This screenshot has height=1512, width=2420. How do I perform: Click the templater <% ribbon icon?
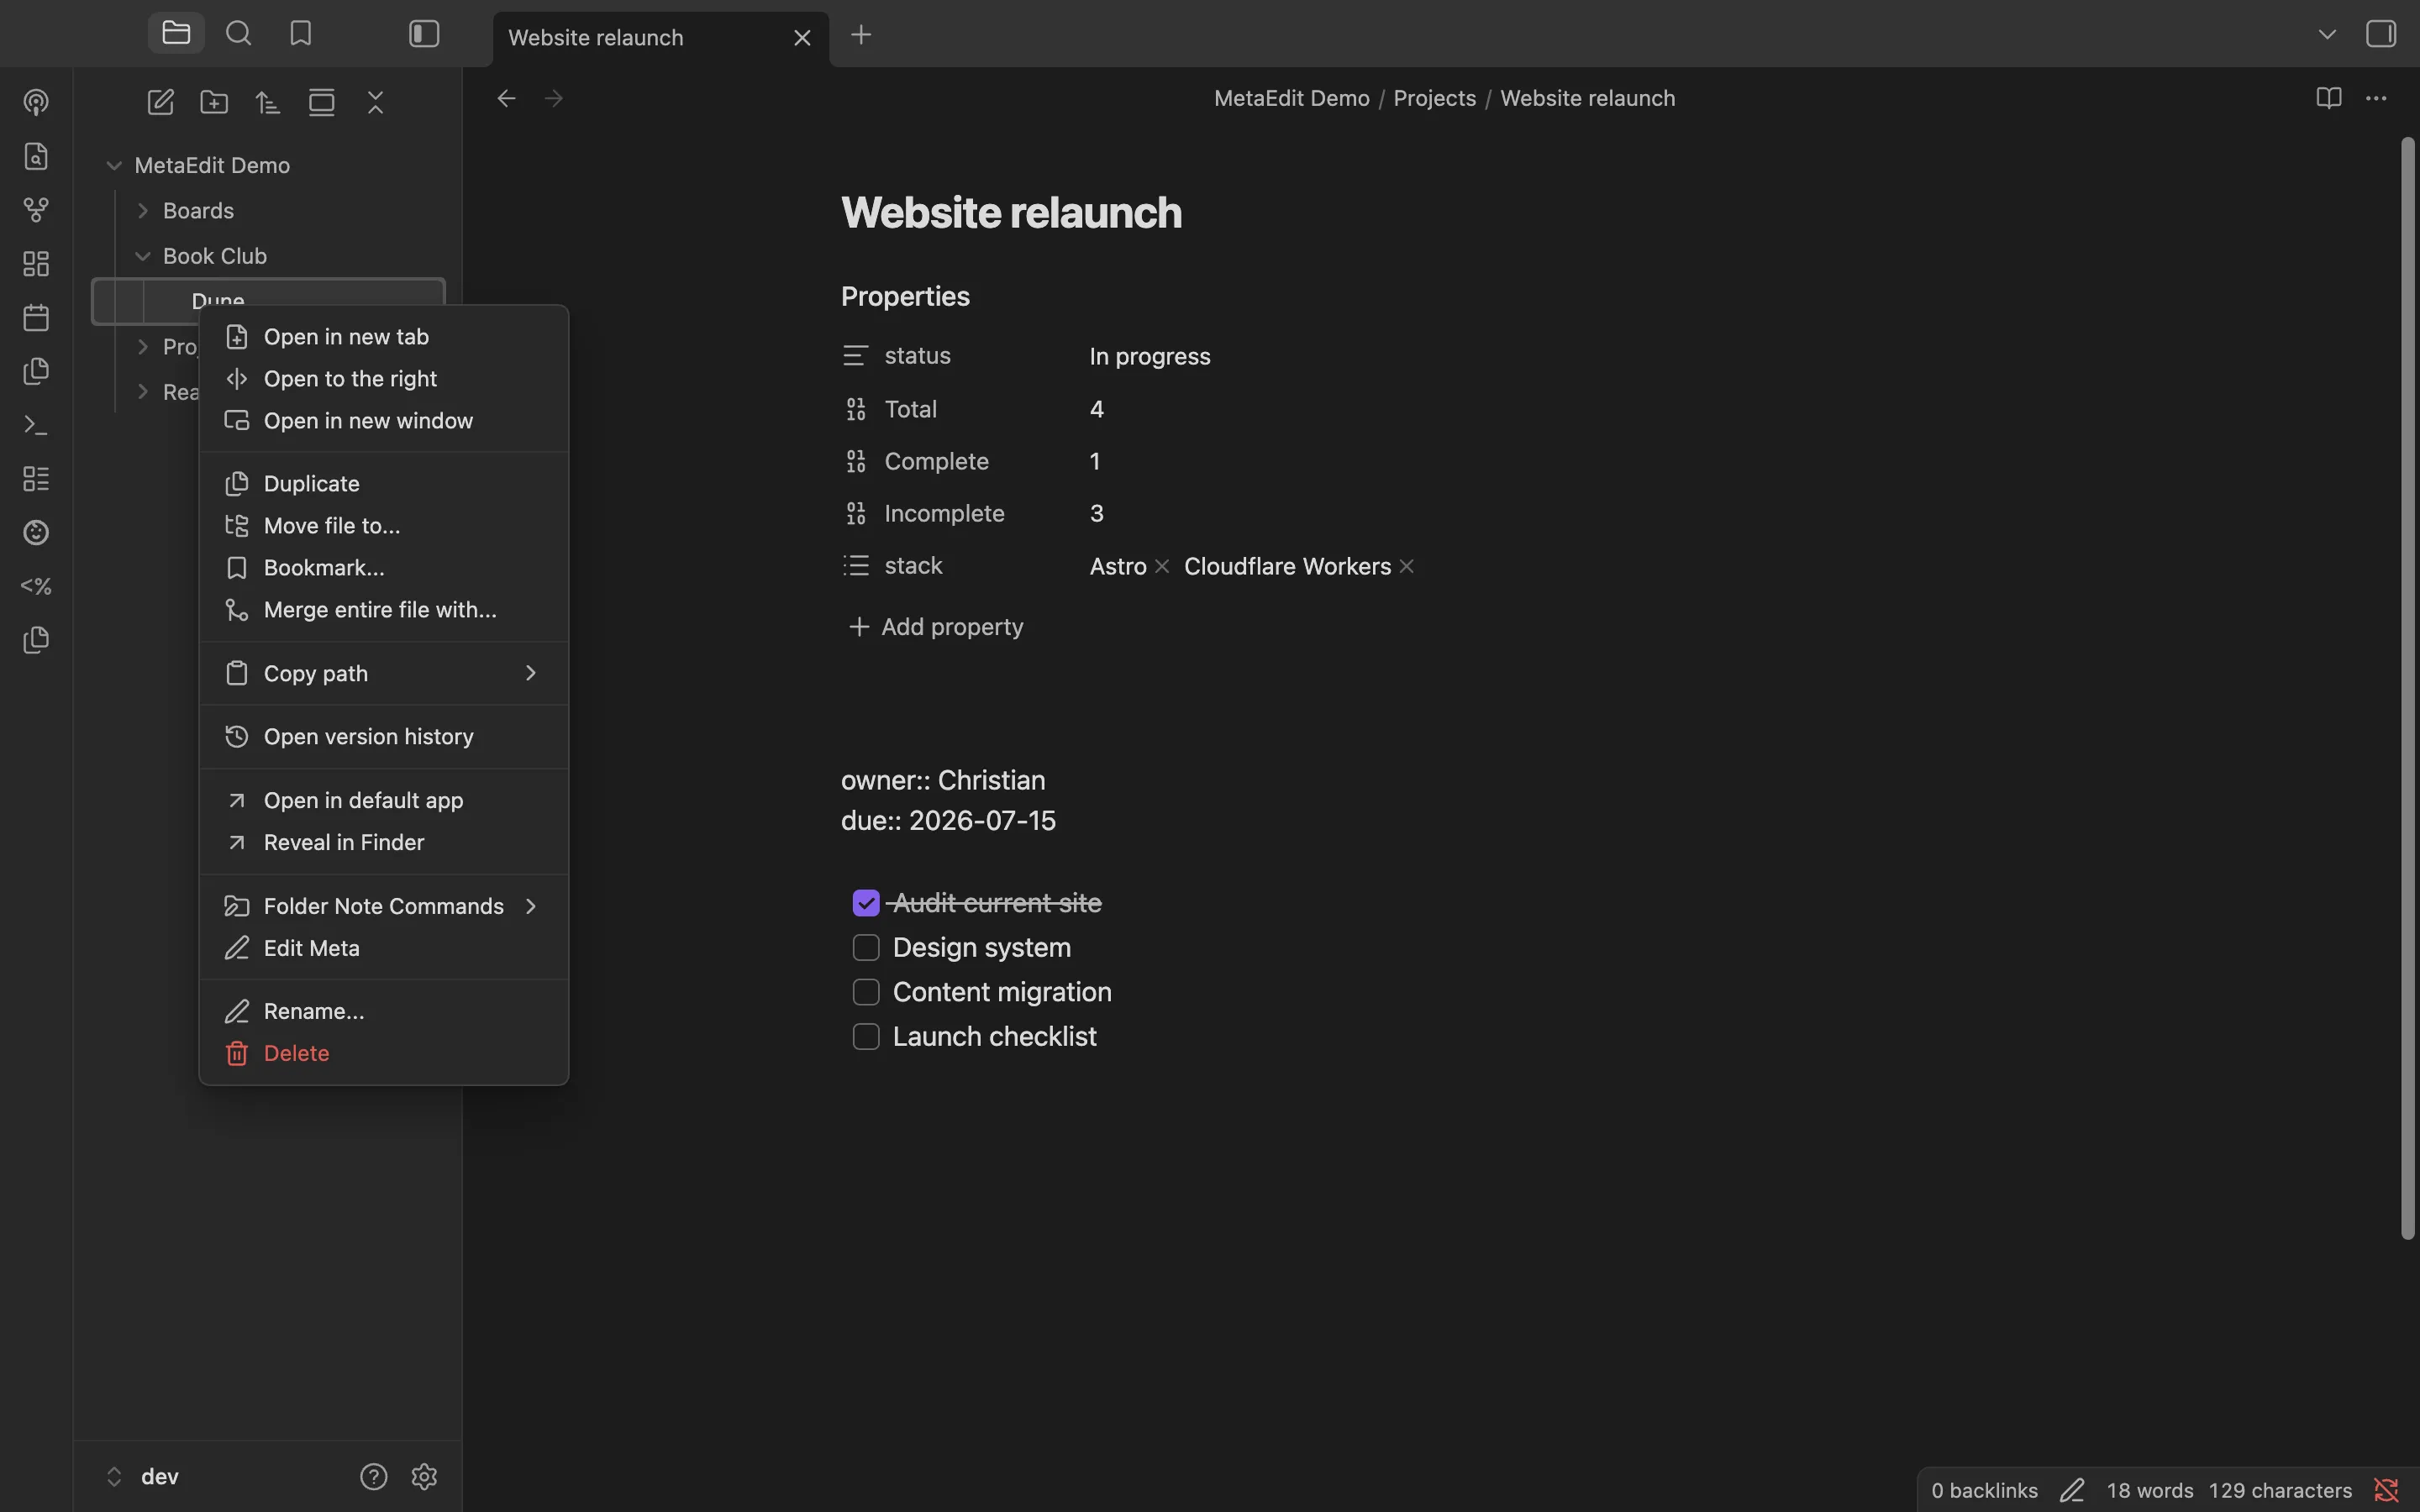click(x=36, y=586)
